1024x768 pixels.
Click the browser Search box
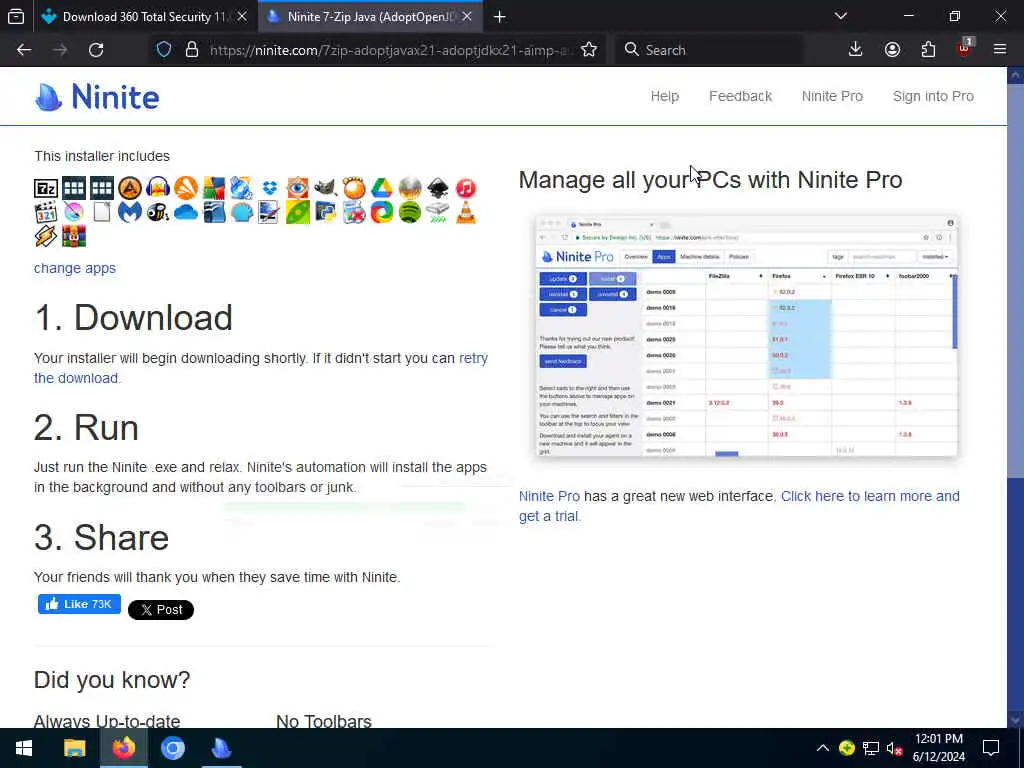pyautogui.click(x=709, y=50)
